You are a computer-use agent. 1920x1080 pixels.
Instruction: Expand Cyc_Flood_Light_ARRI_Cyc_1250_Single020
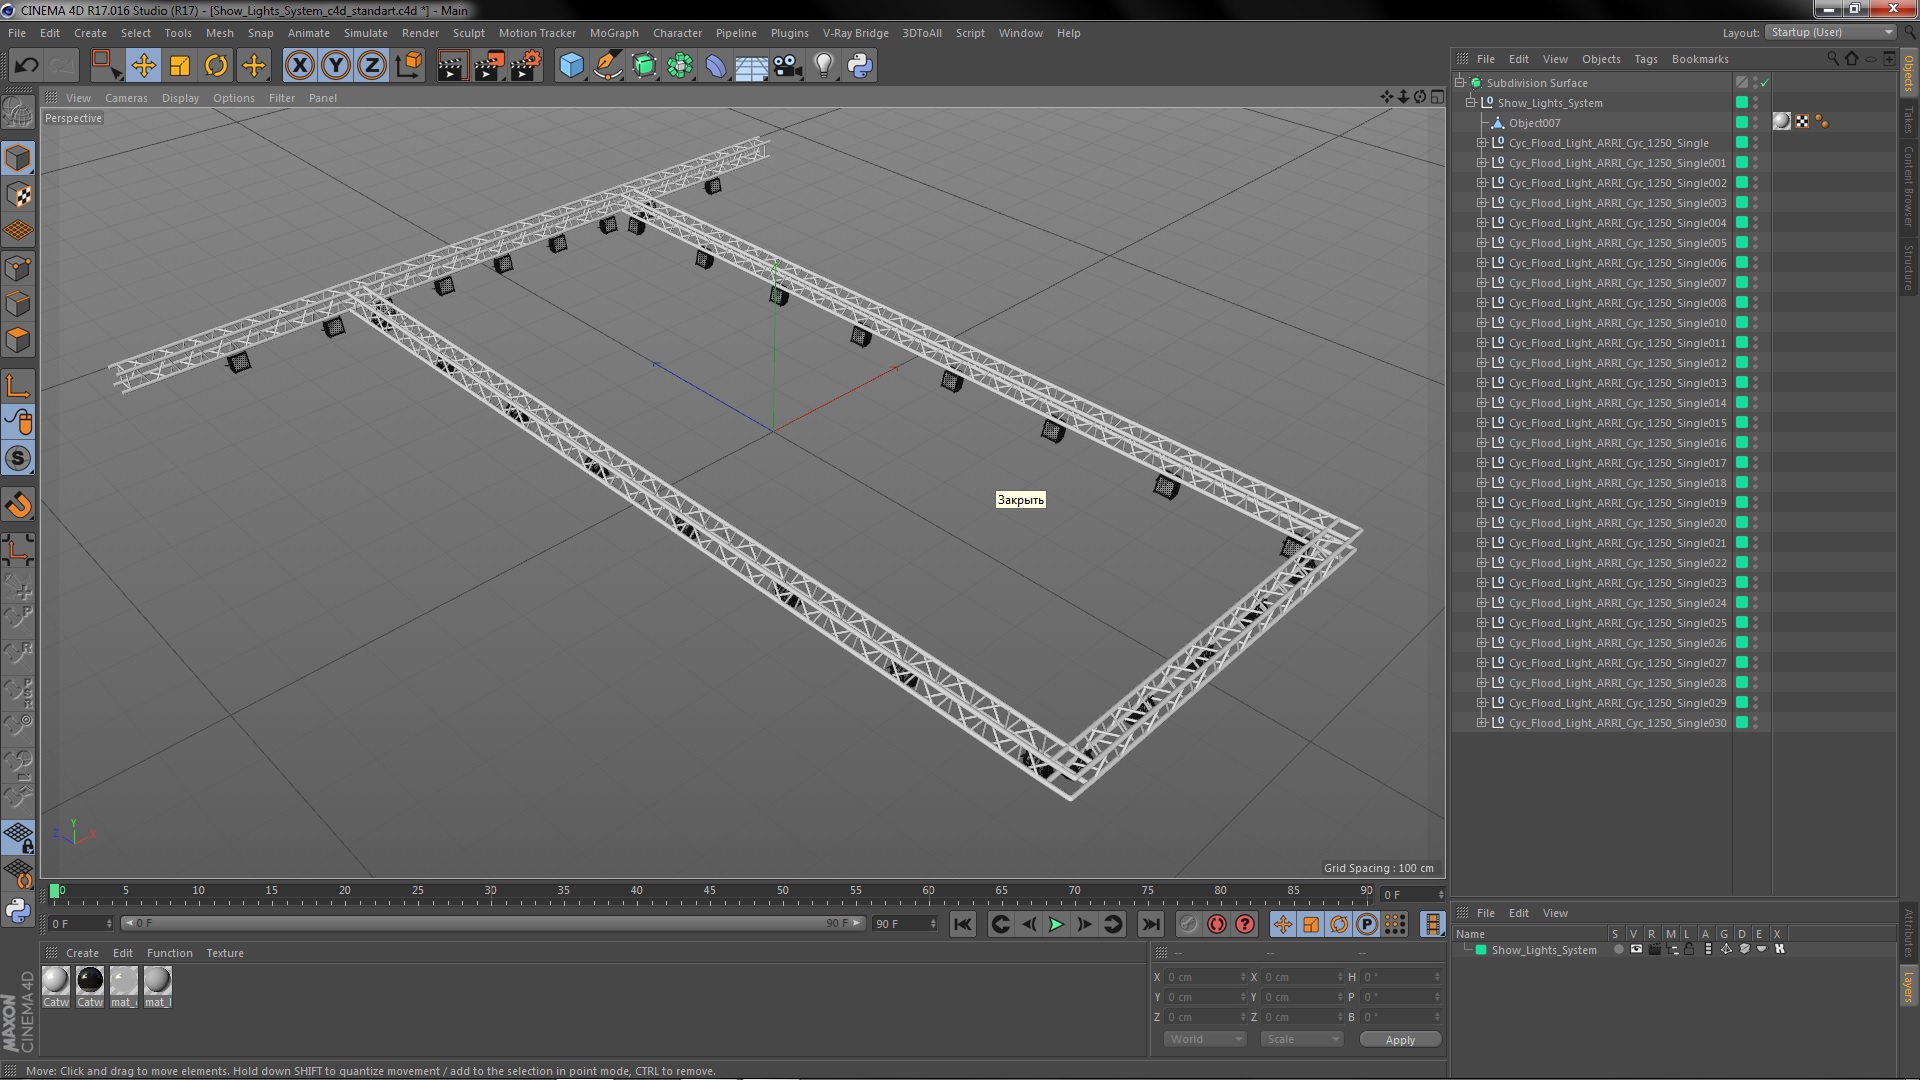point(1482,522)
